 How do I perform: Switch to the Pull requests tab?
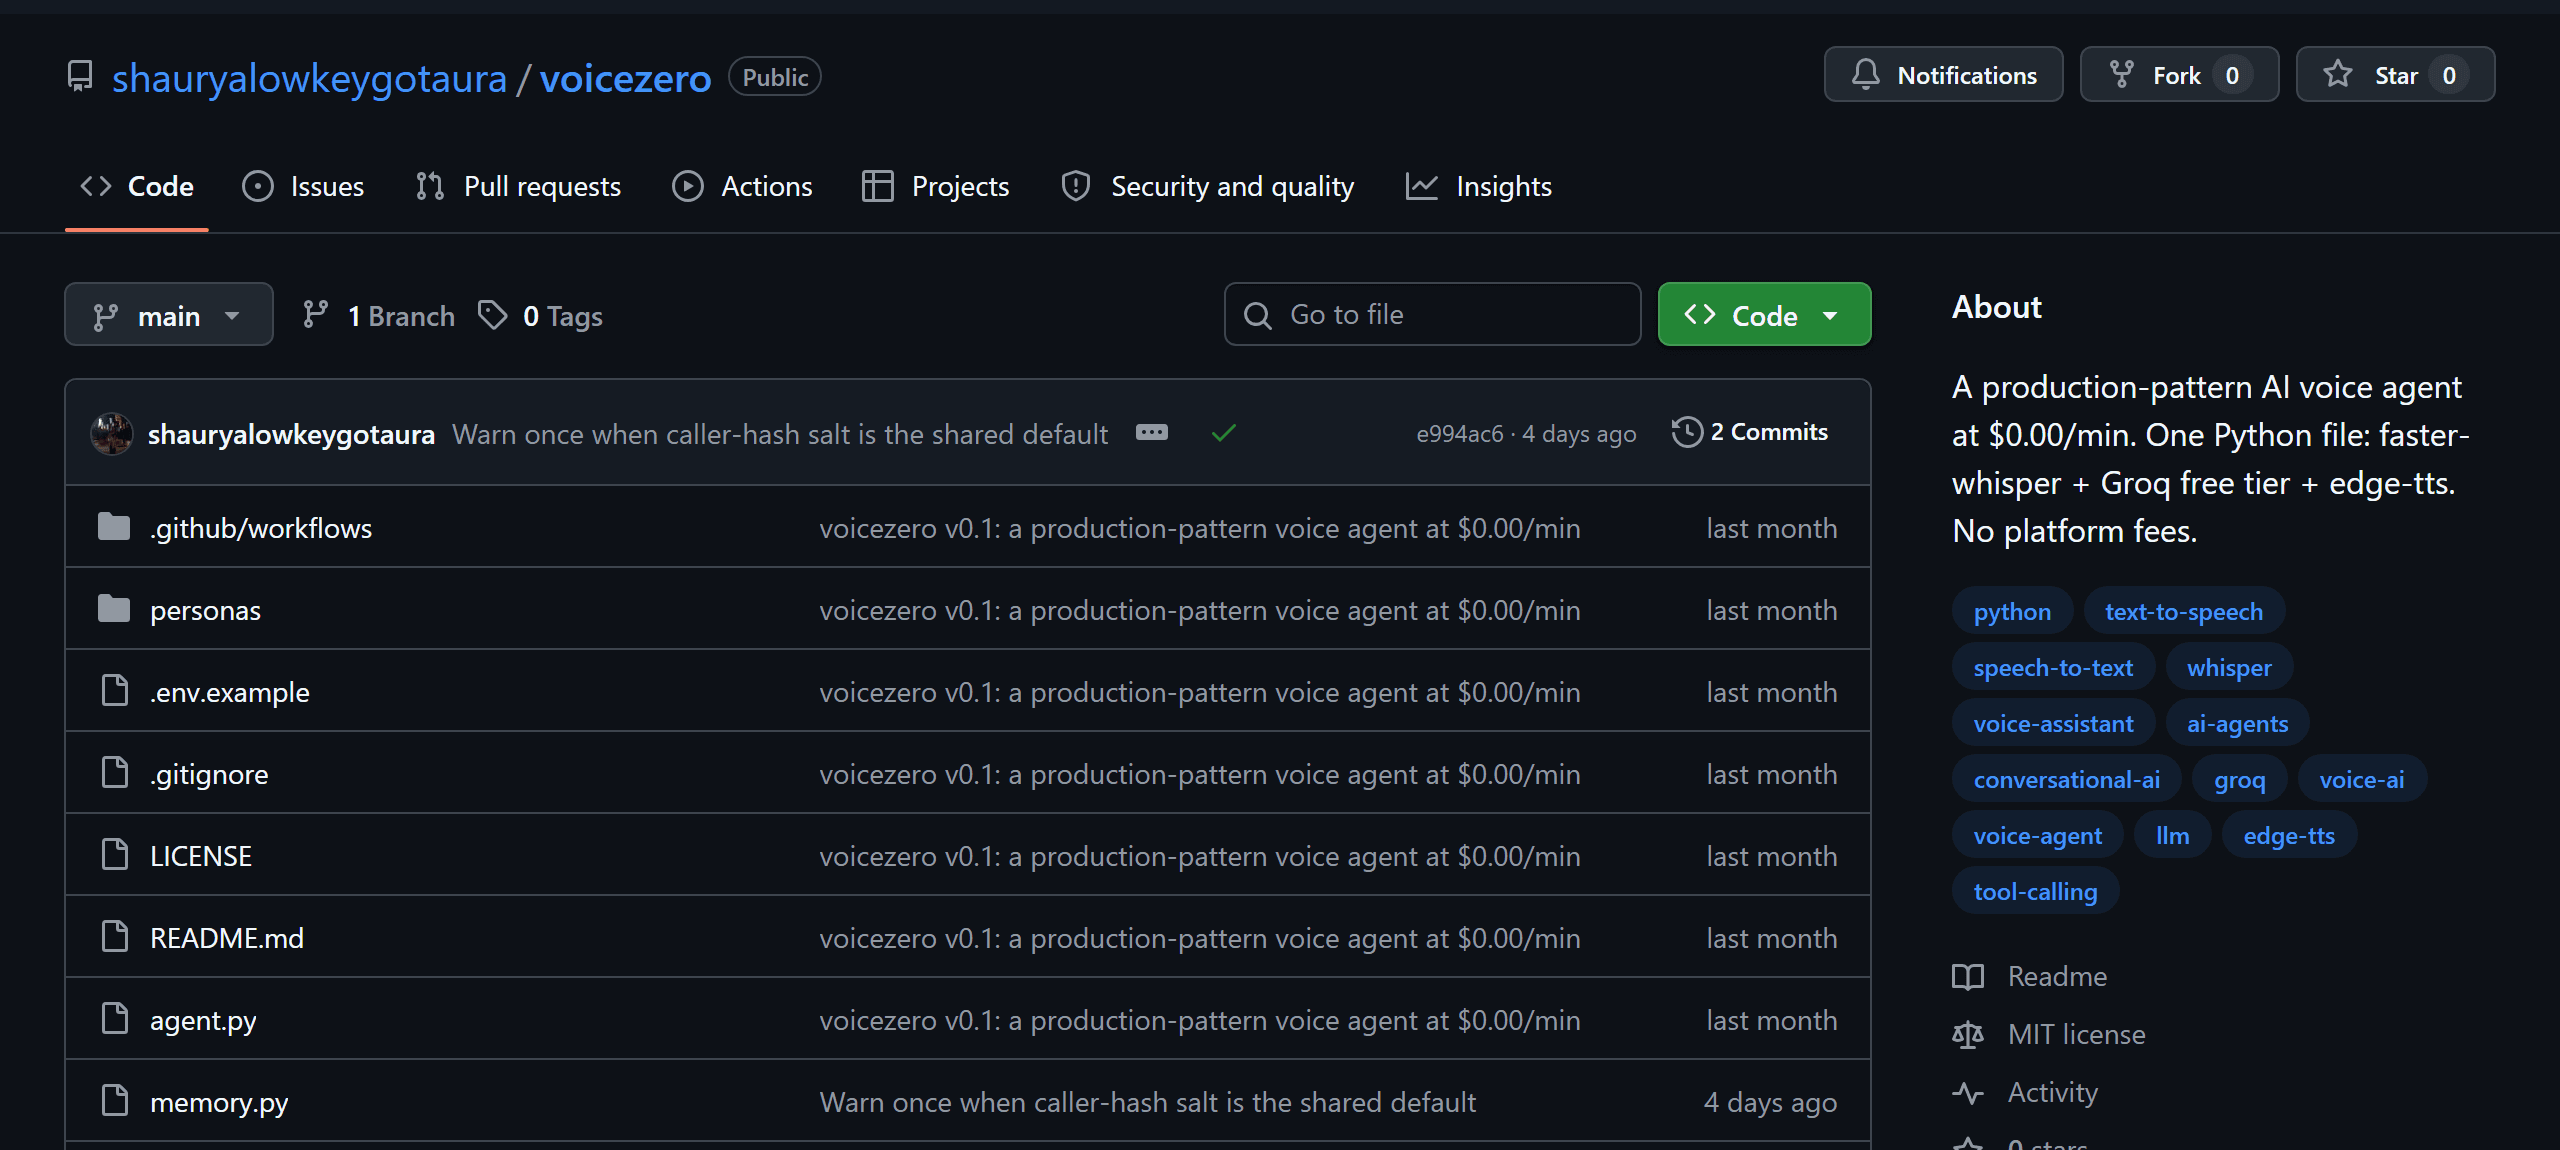pyautogui.click(x=518, y=186)
